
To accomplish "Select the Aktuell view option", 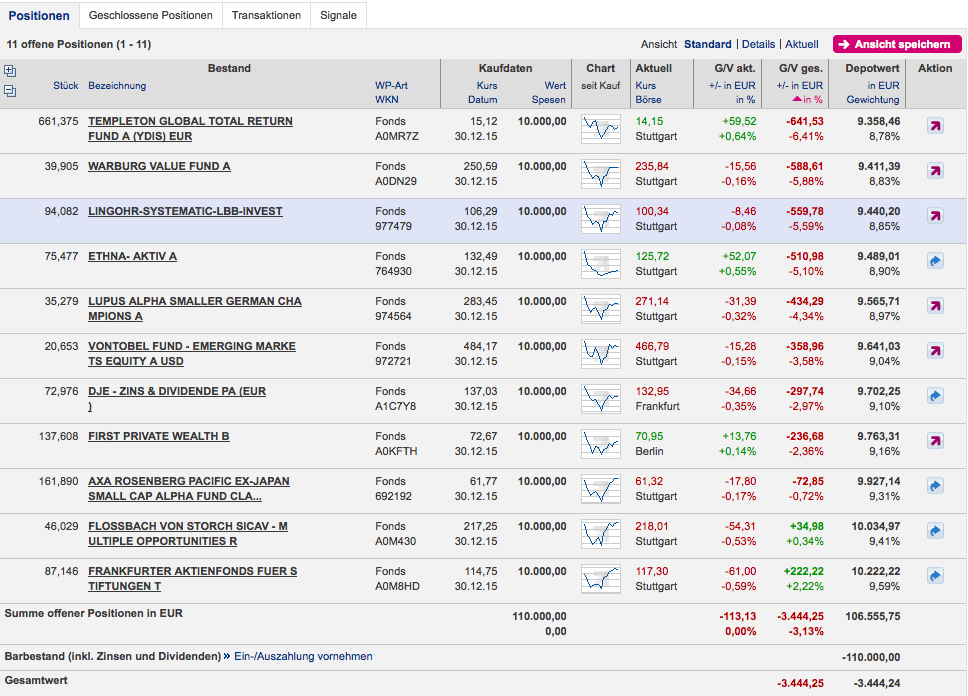I will pos(801,44).
